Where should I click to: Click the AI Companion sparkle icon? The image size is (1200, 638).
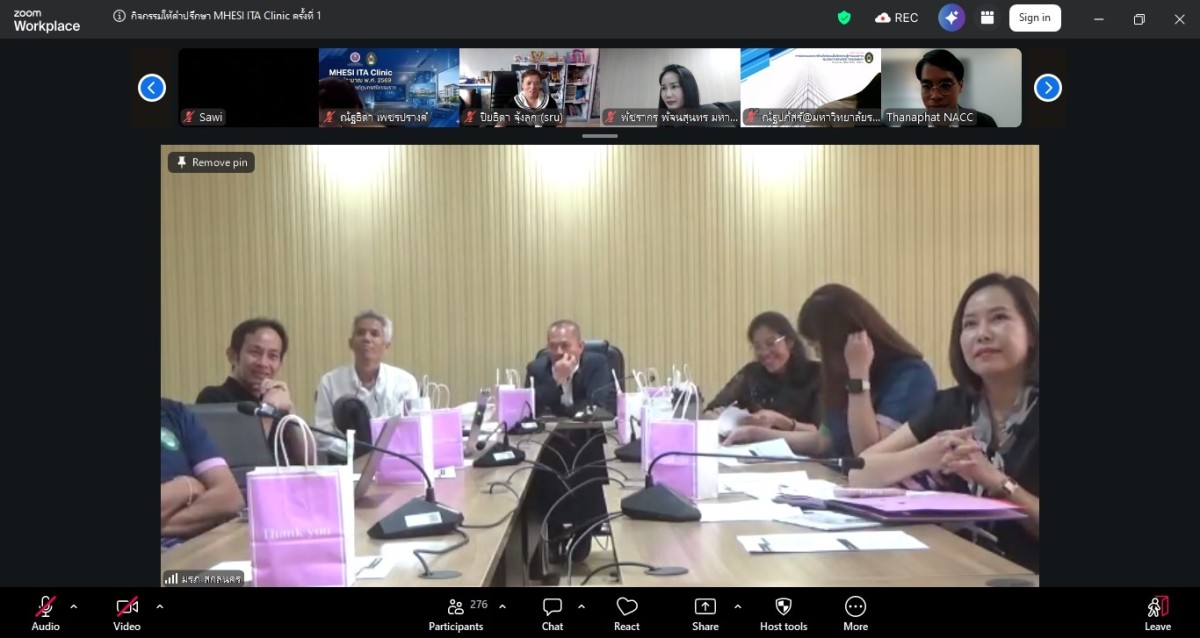[951, 18]
